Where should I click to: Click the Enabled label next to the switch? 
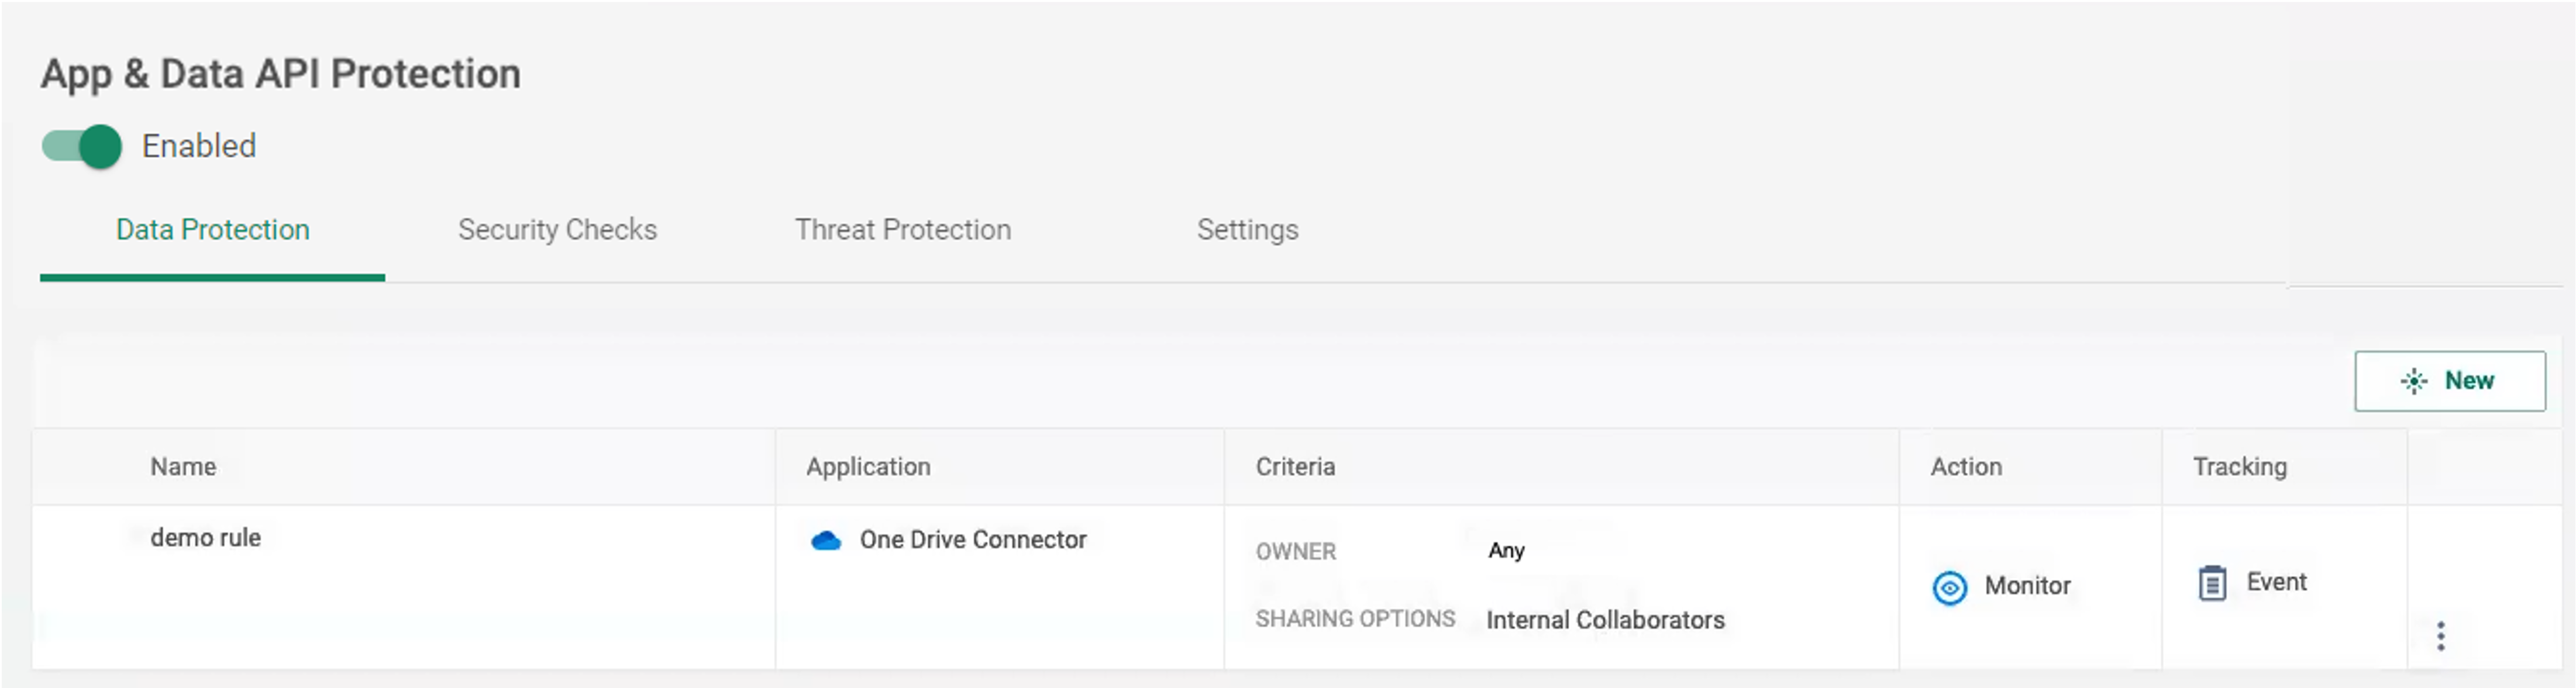coord(199,146)
